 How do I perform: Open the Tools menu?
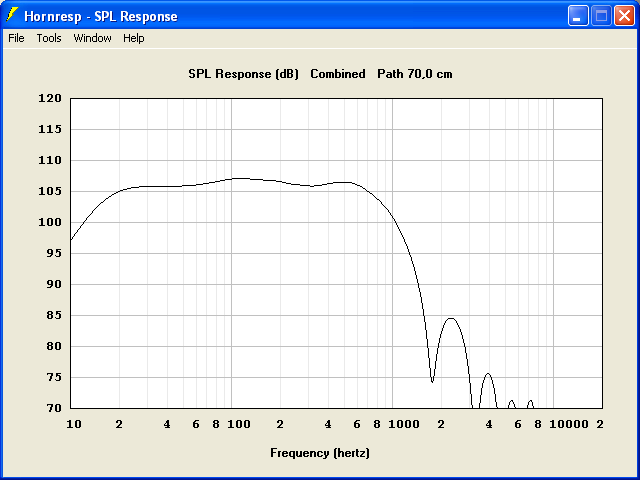pos(49,38)
